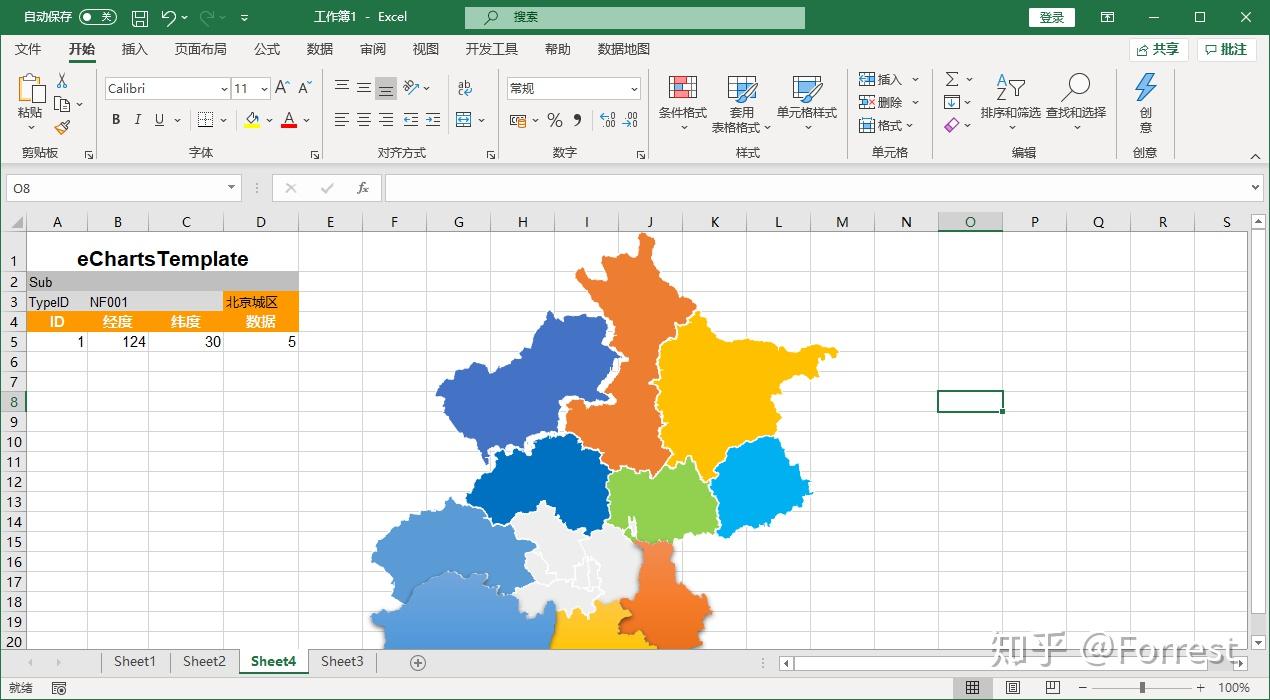Viewport: 1270px width, 700px height.
Task: Collapse the ribbon with chevron
Action: (1256, 156)
